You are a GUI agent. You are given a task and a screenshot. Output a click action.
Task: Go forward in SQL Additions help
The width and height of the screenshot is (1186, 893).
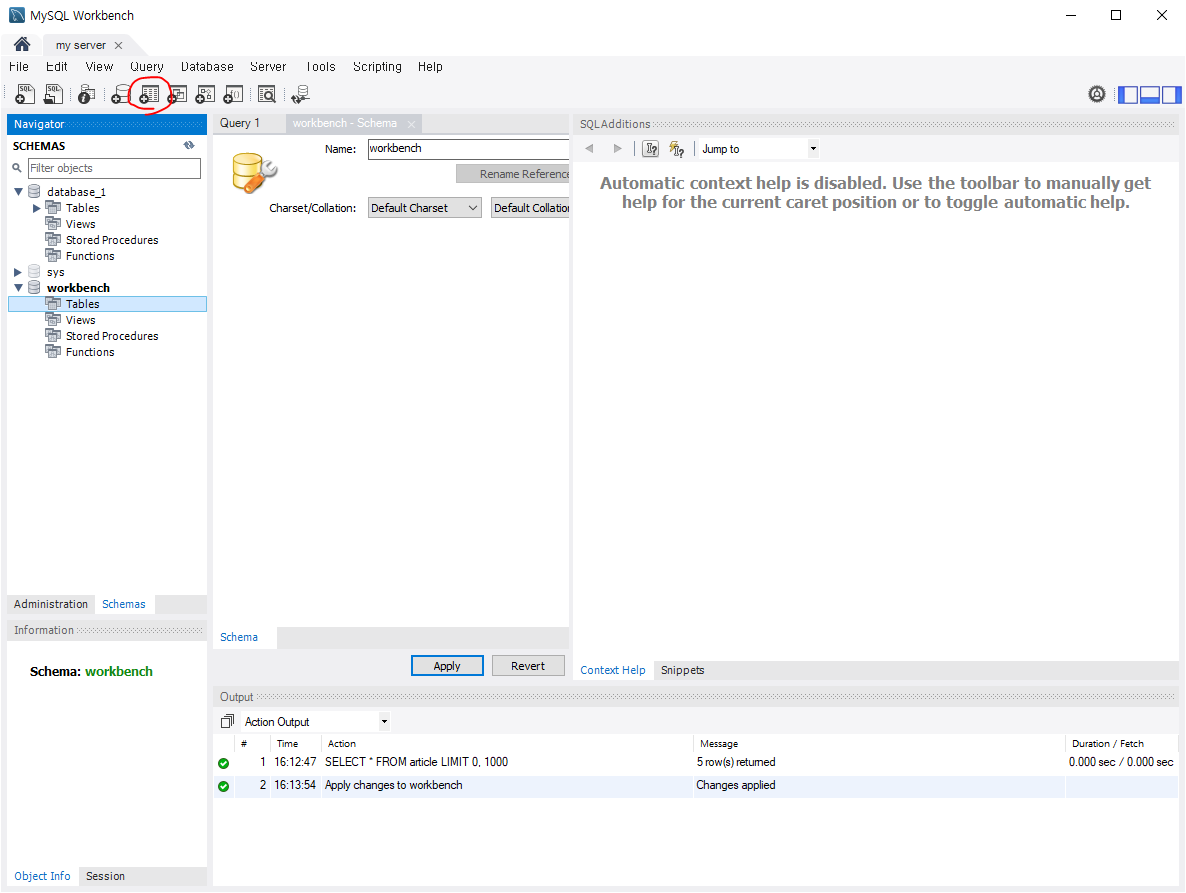(x=617, y=149)
